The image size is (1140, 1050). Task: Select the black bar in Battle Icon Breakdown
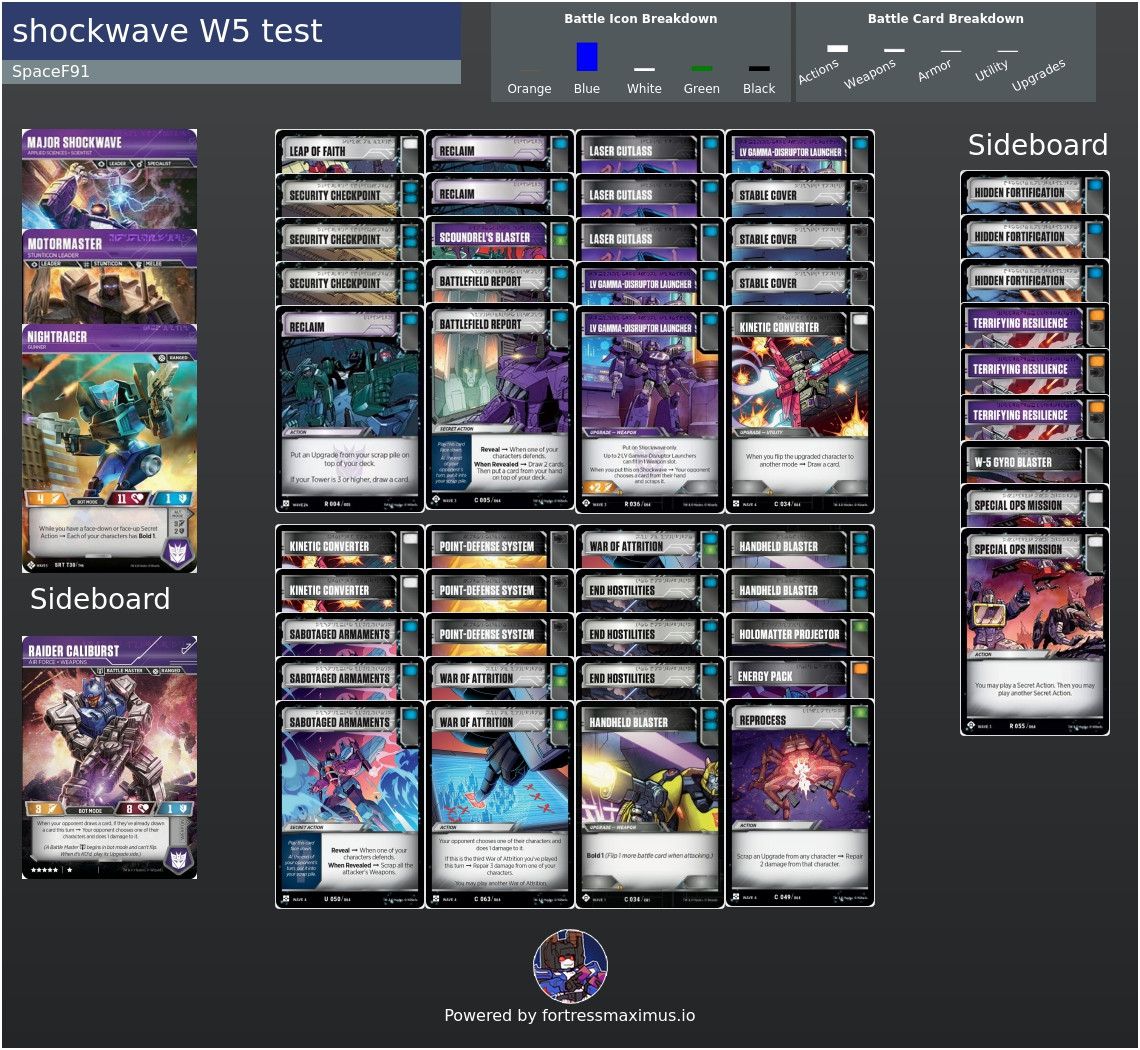pos(759,69)
